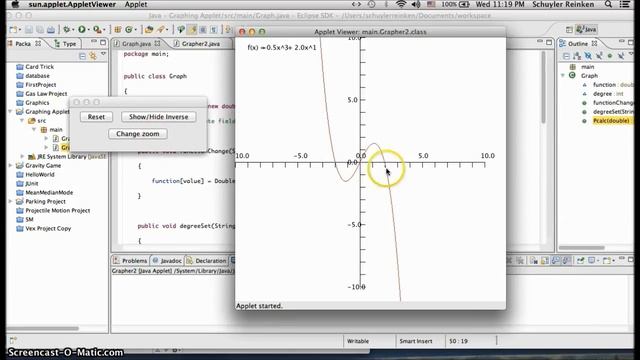
Task: Minimize the Package Explorer panel
Action: tap(93, 42)
